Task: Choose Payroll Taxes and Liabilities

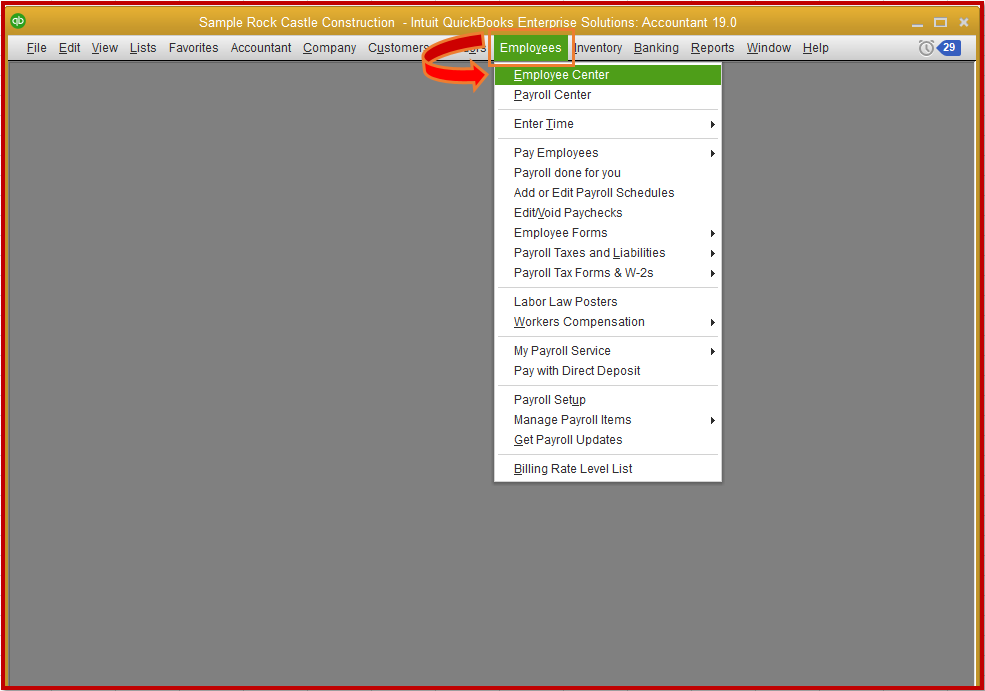Action: click(607, 253)
